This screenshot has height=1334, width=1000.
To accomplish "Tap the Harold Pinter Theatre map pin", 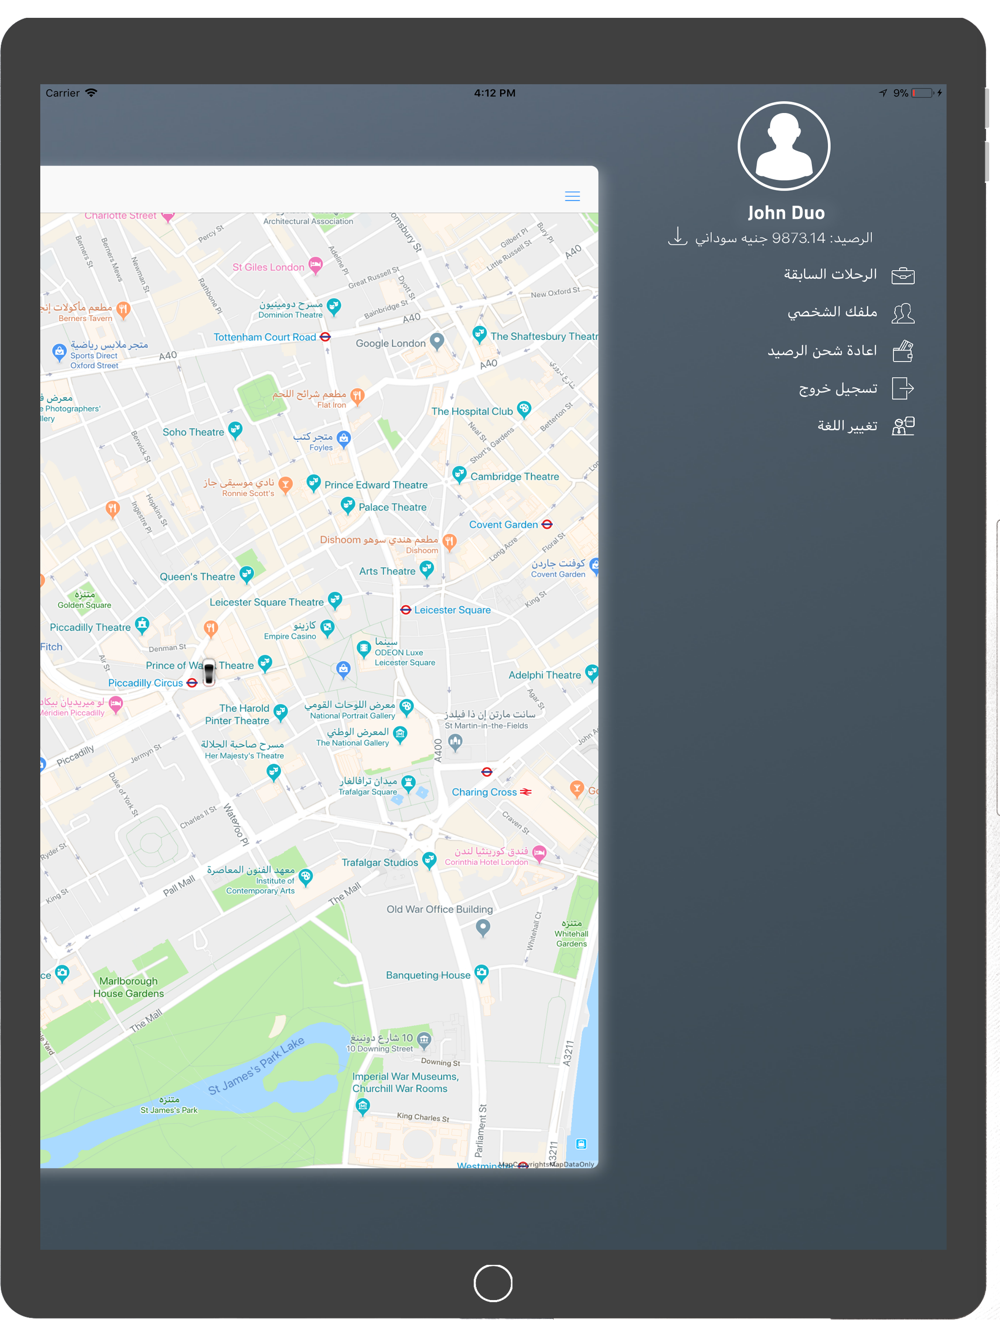I will click(x=281, y=712).
